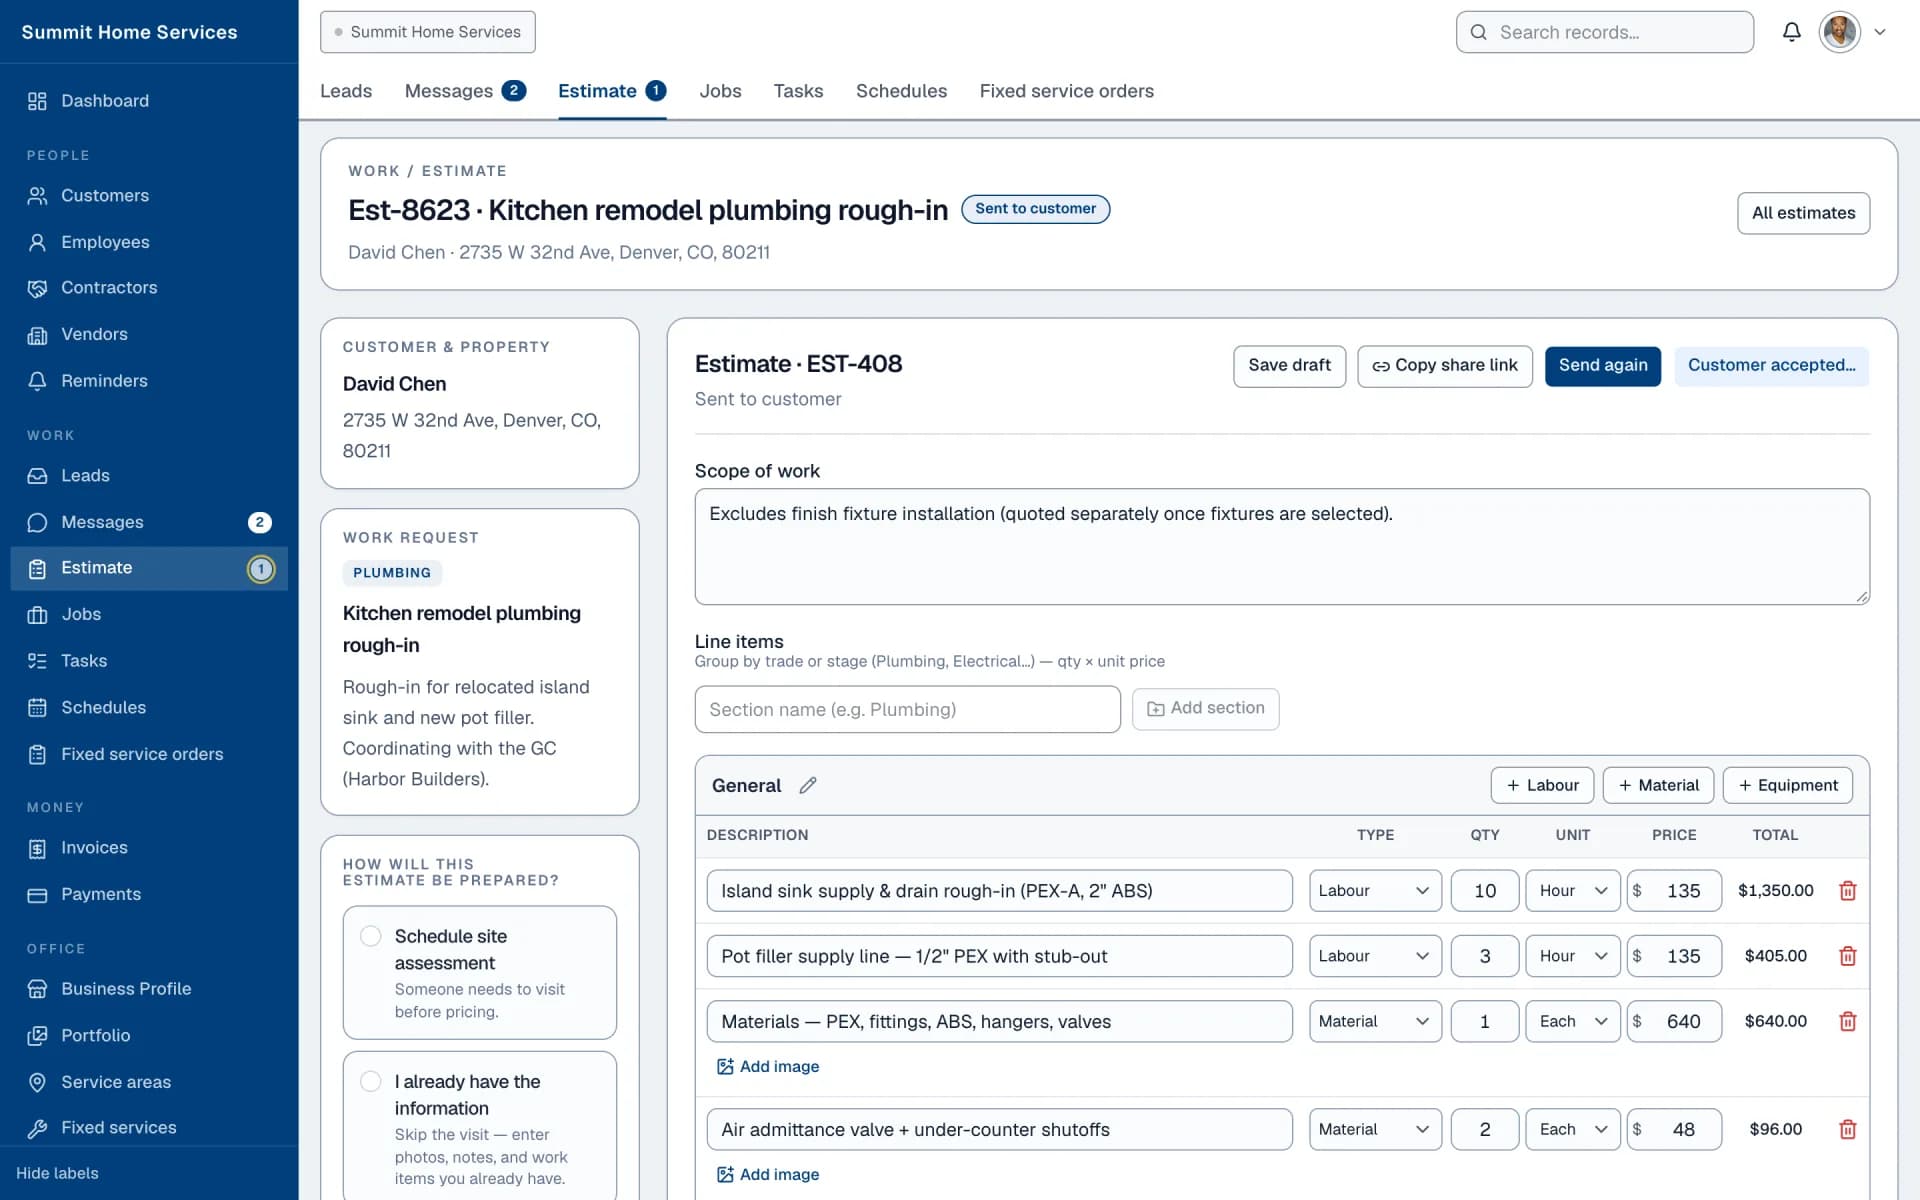Open Payments in the sidebar
This screenshot has height=1200, width=1920.
click(x=149, y=894)
